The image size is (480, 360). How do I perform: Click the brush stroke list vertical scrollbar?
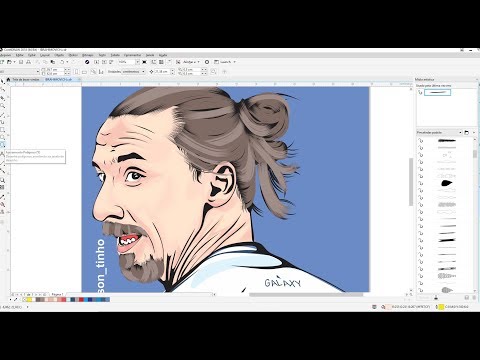pos(475,154)
